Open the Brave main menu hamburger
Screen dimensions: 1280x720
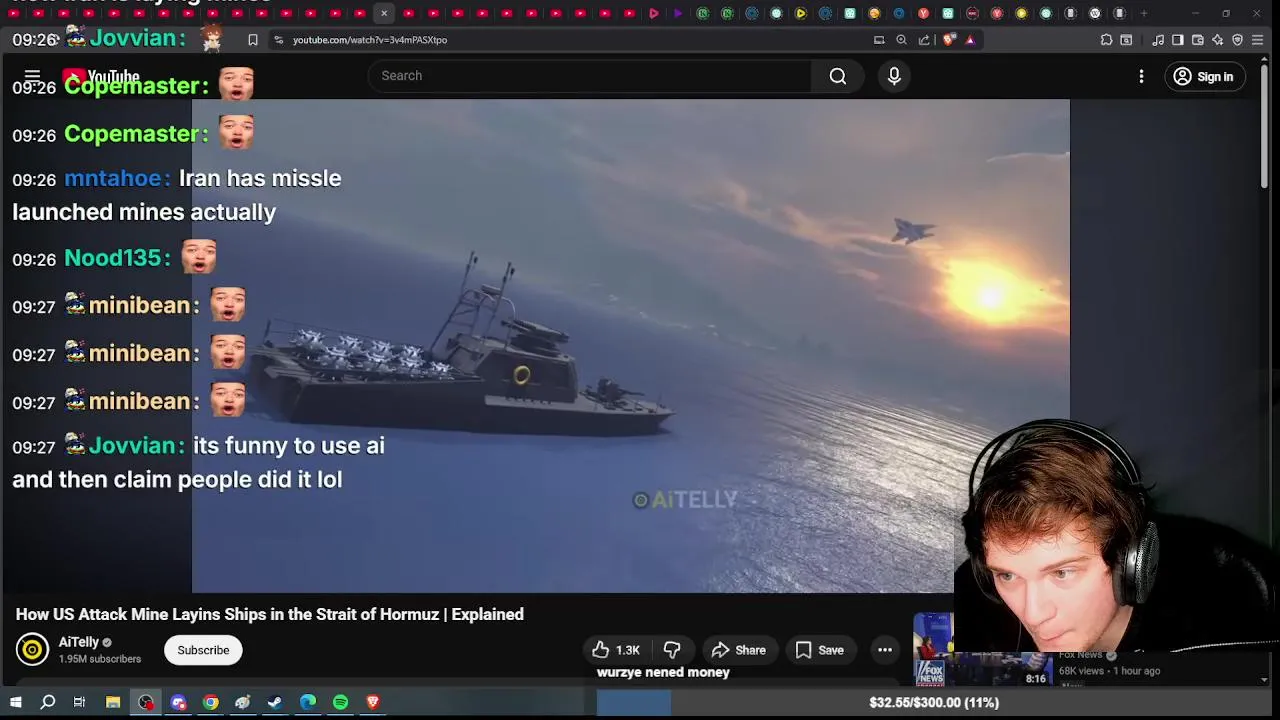tap(1258, 40)
